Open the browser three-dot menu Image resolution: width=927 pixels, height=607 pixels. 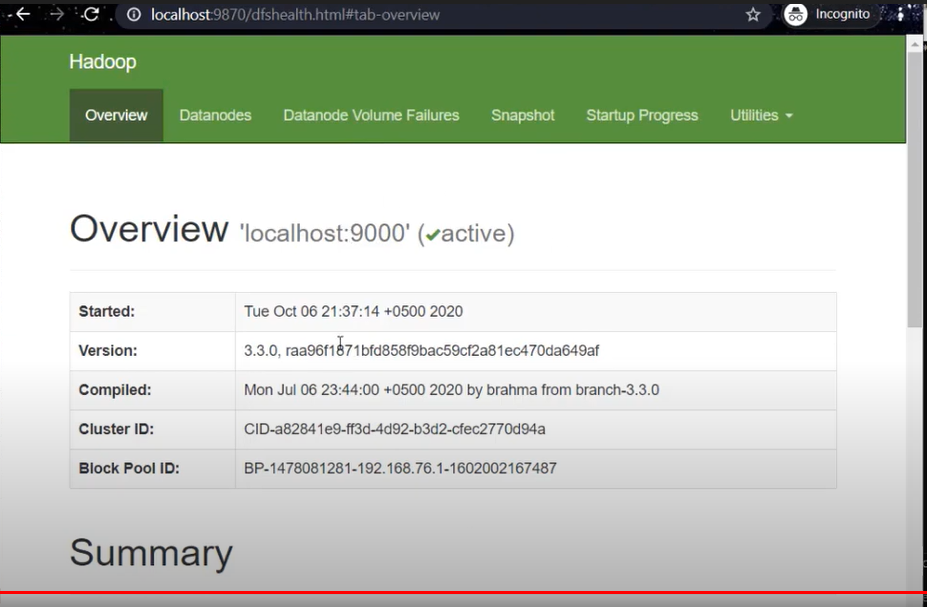point(900,15)
